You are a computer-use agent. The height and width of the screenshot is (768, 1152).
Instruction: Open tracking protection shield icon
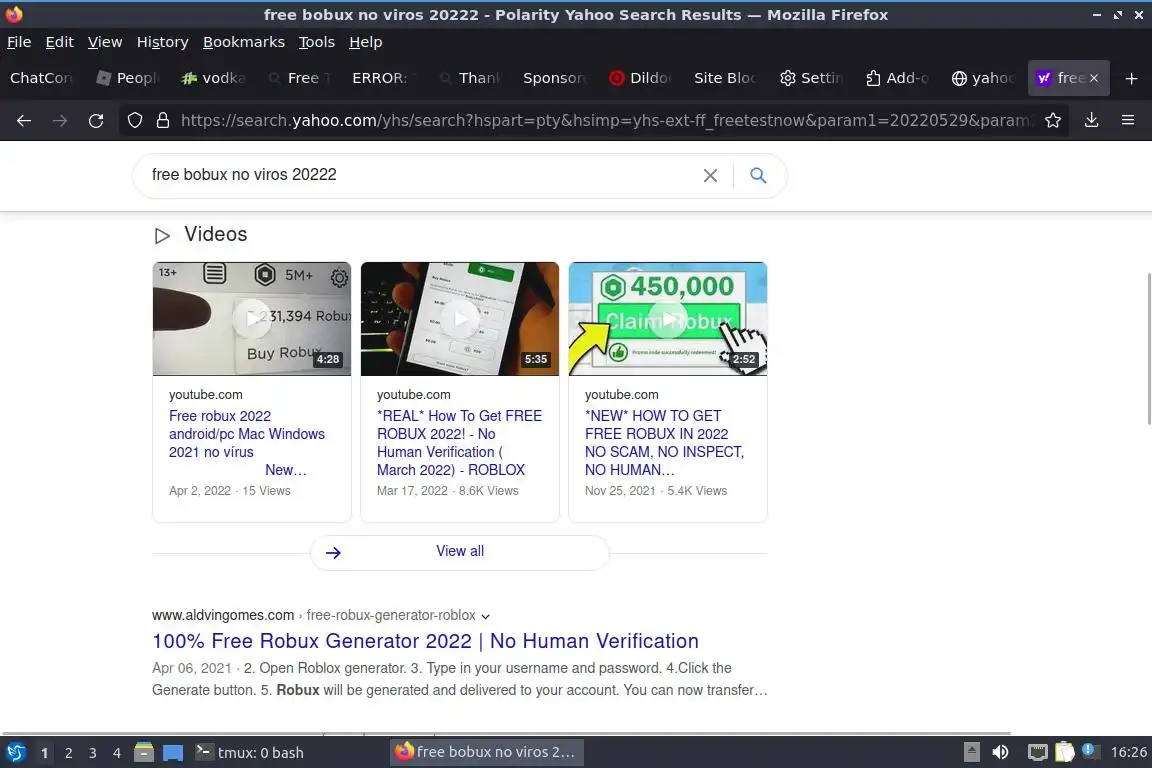point(134,120)
